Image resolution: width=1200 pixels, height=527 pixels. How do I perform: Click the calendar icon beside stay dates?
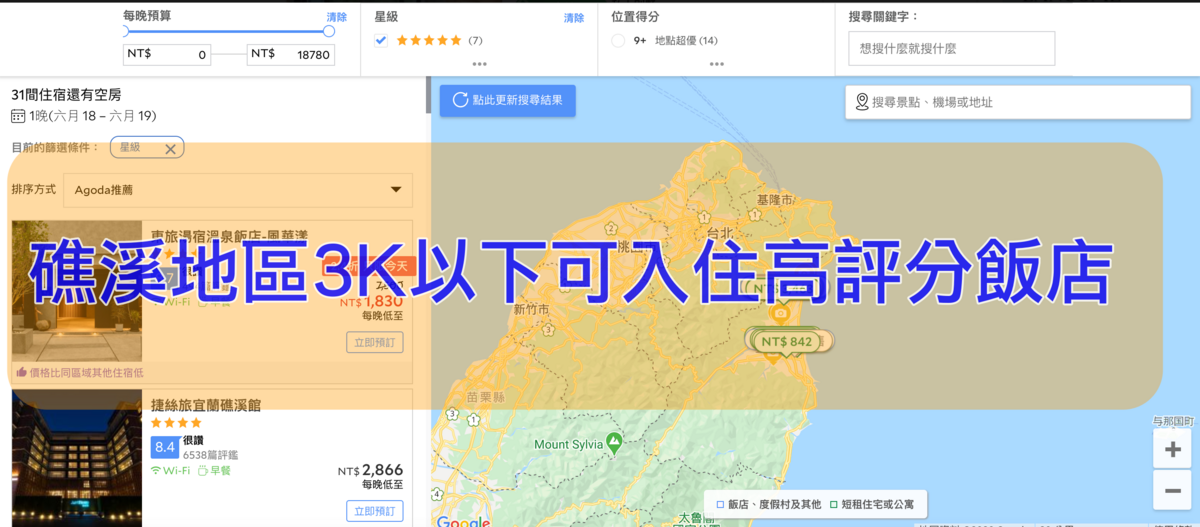[18, 116]
